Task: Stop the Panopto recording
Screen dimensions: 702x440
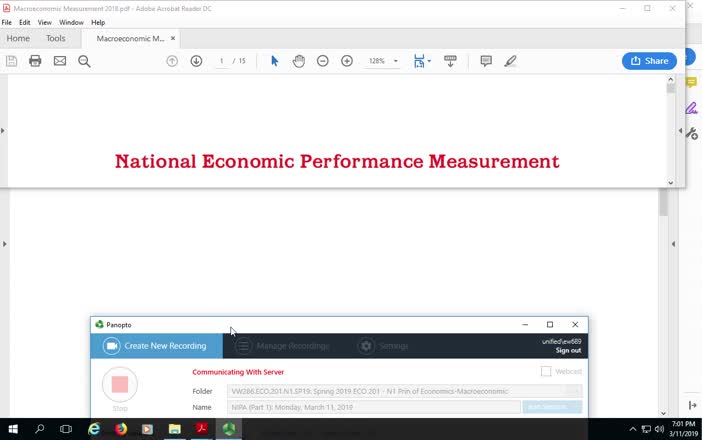Action: [x=120, y=385]
